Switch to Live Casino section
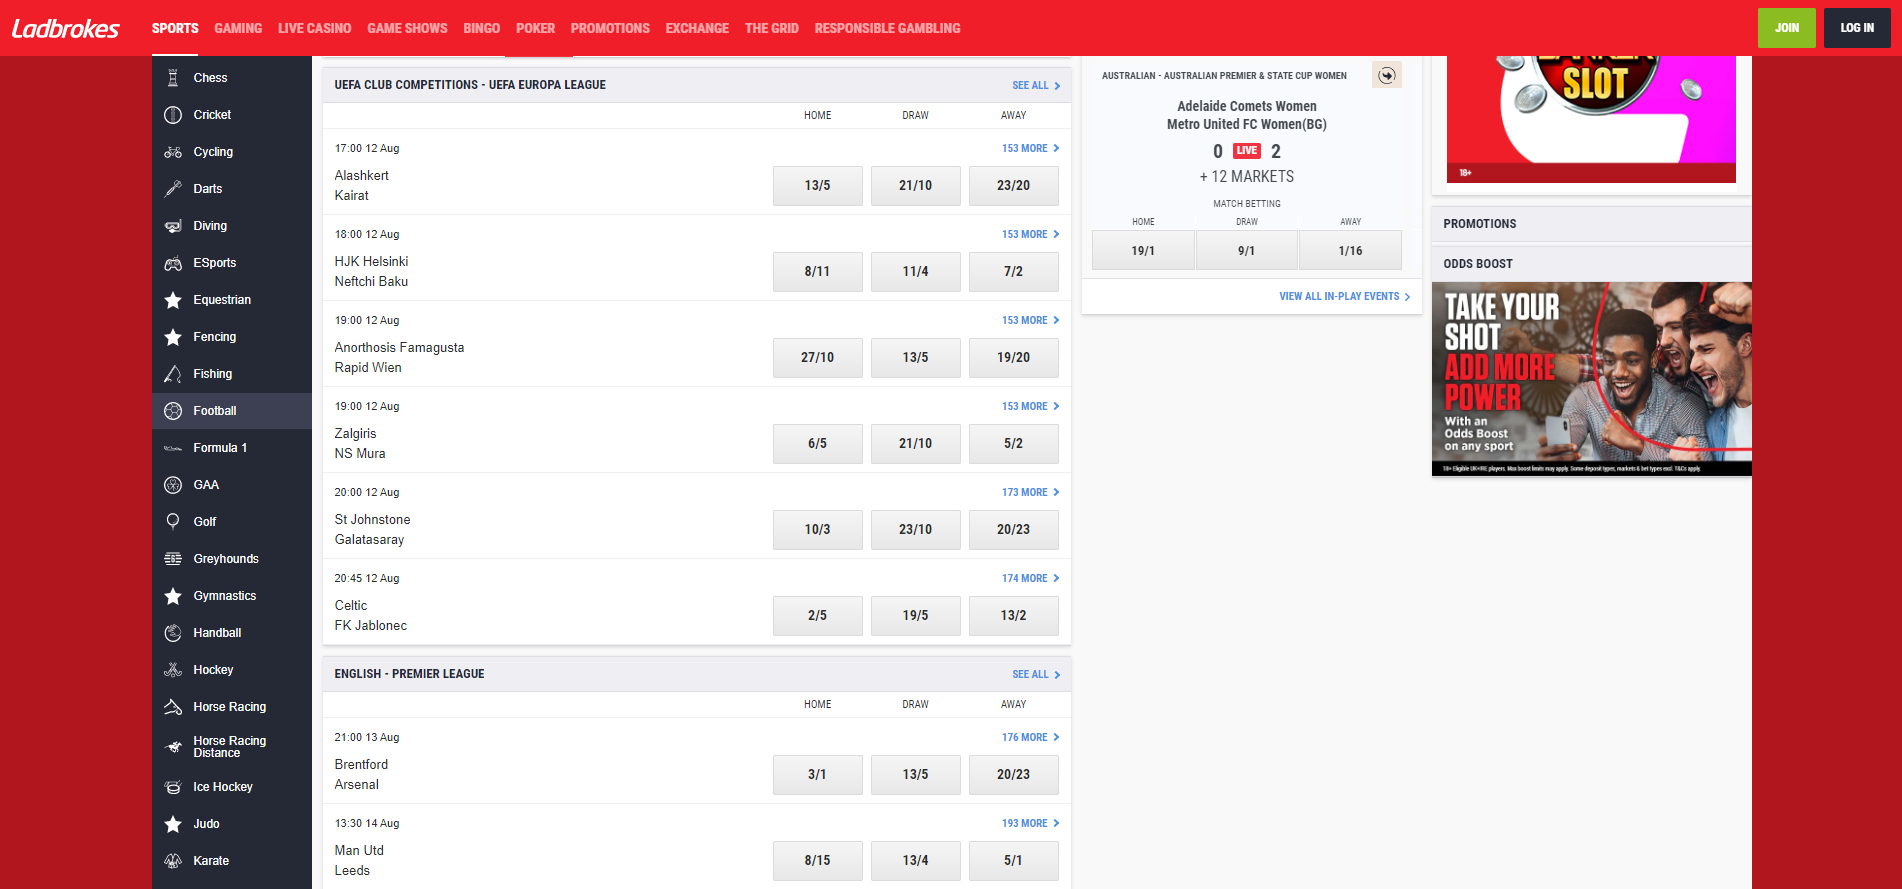The width and height of the screenshot is (1902, 889). (x=314, y=28)
